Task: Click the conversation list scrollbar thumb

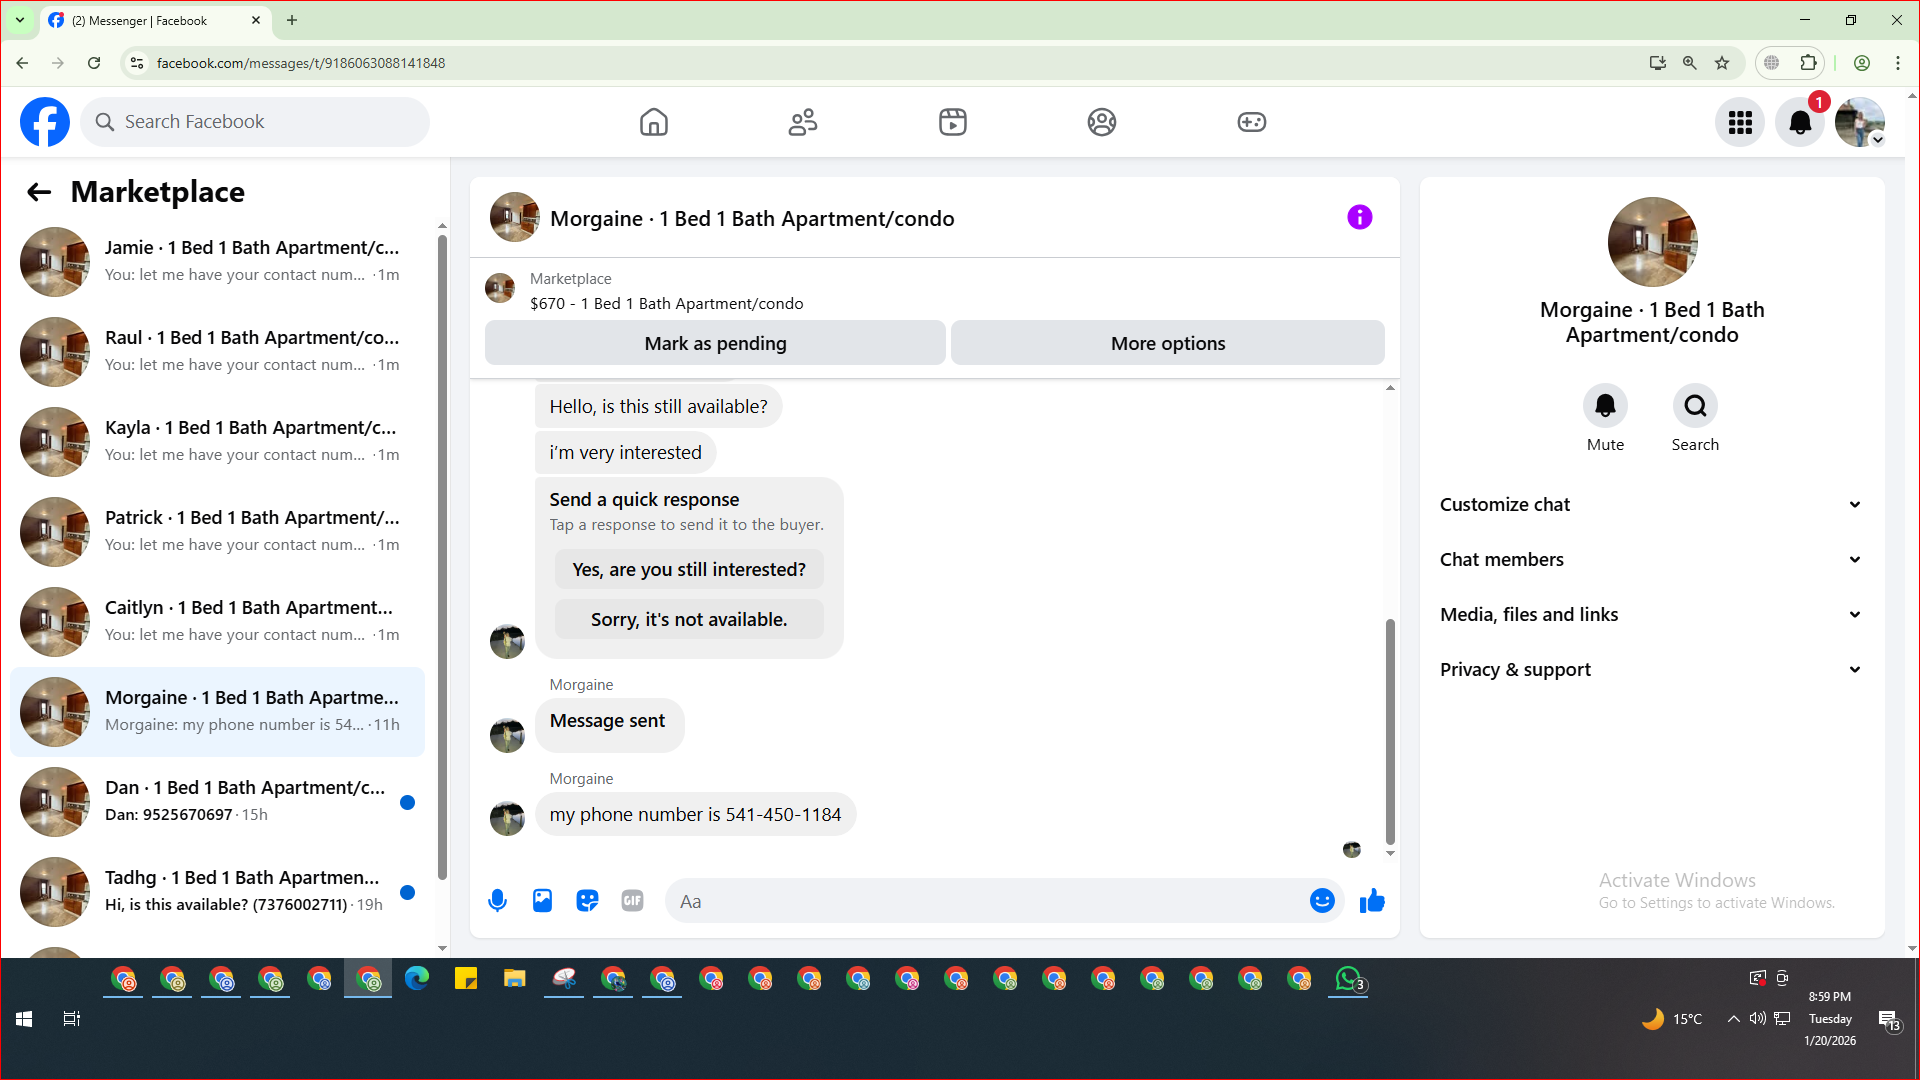Action: coord(442,557)
